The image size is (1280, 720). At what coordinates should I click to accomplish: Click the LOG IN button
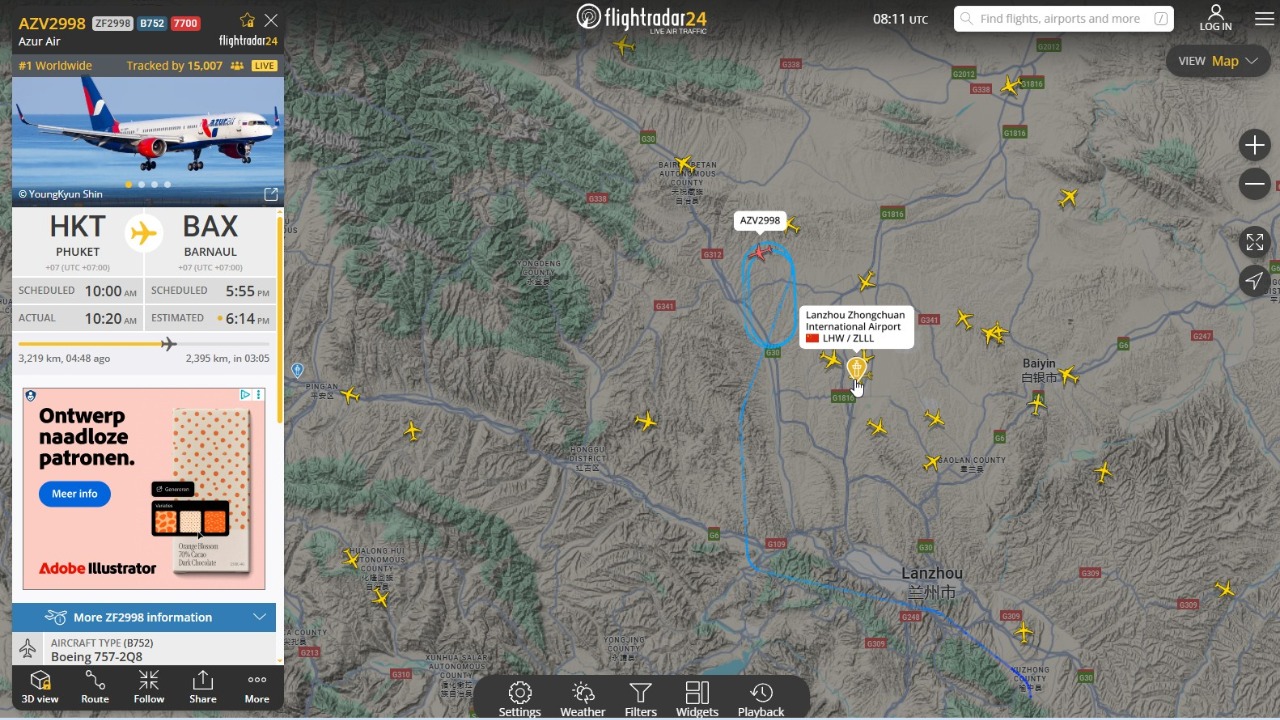tap(1216, 18)
